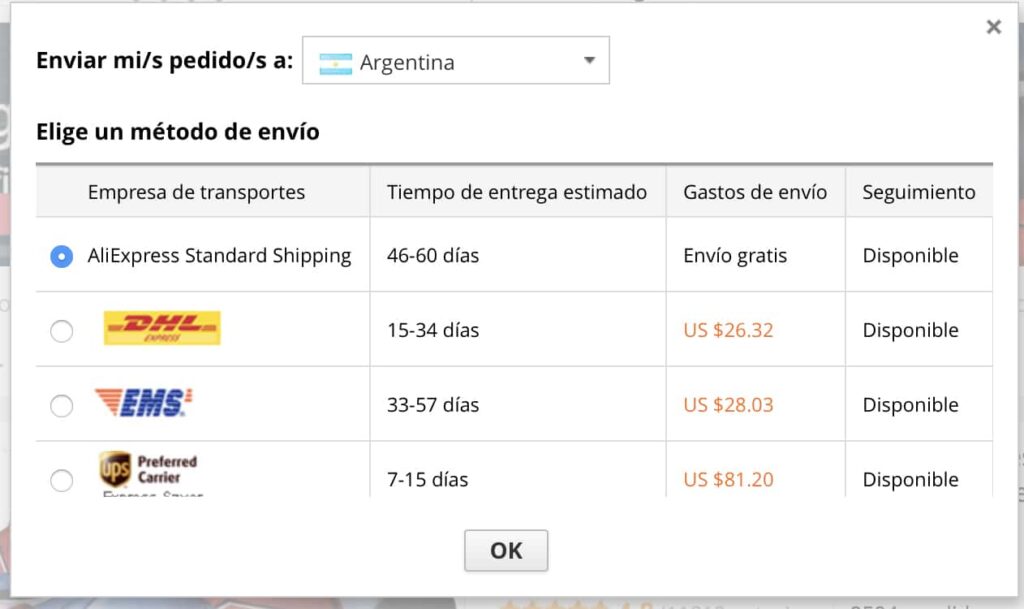Click the dropdown arrow next to Argentina
This screenshot has width=1024, height=609.
click(x=589, y=61)
